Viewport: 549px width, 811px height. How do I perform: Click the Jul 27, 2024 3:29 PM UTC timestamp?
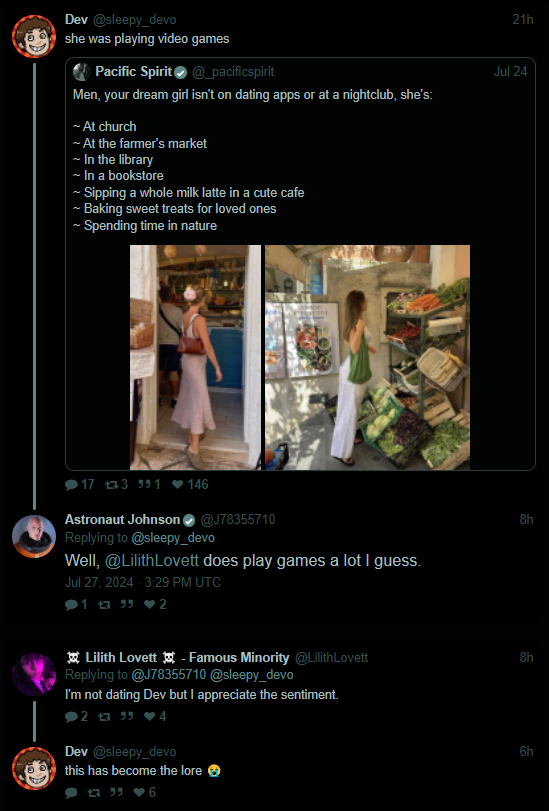143,582
